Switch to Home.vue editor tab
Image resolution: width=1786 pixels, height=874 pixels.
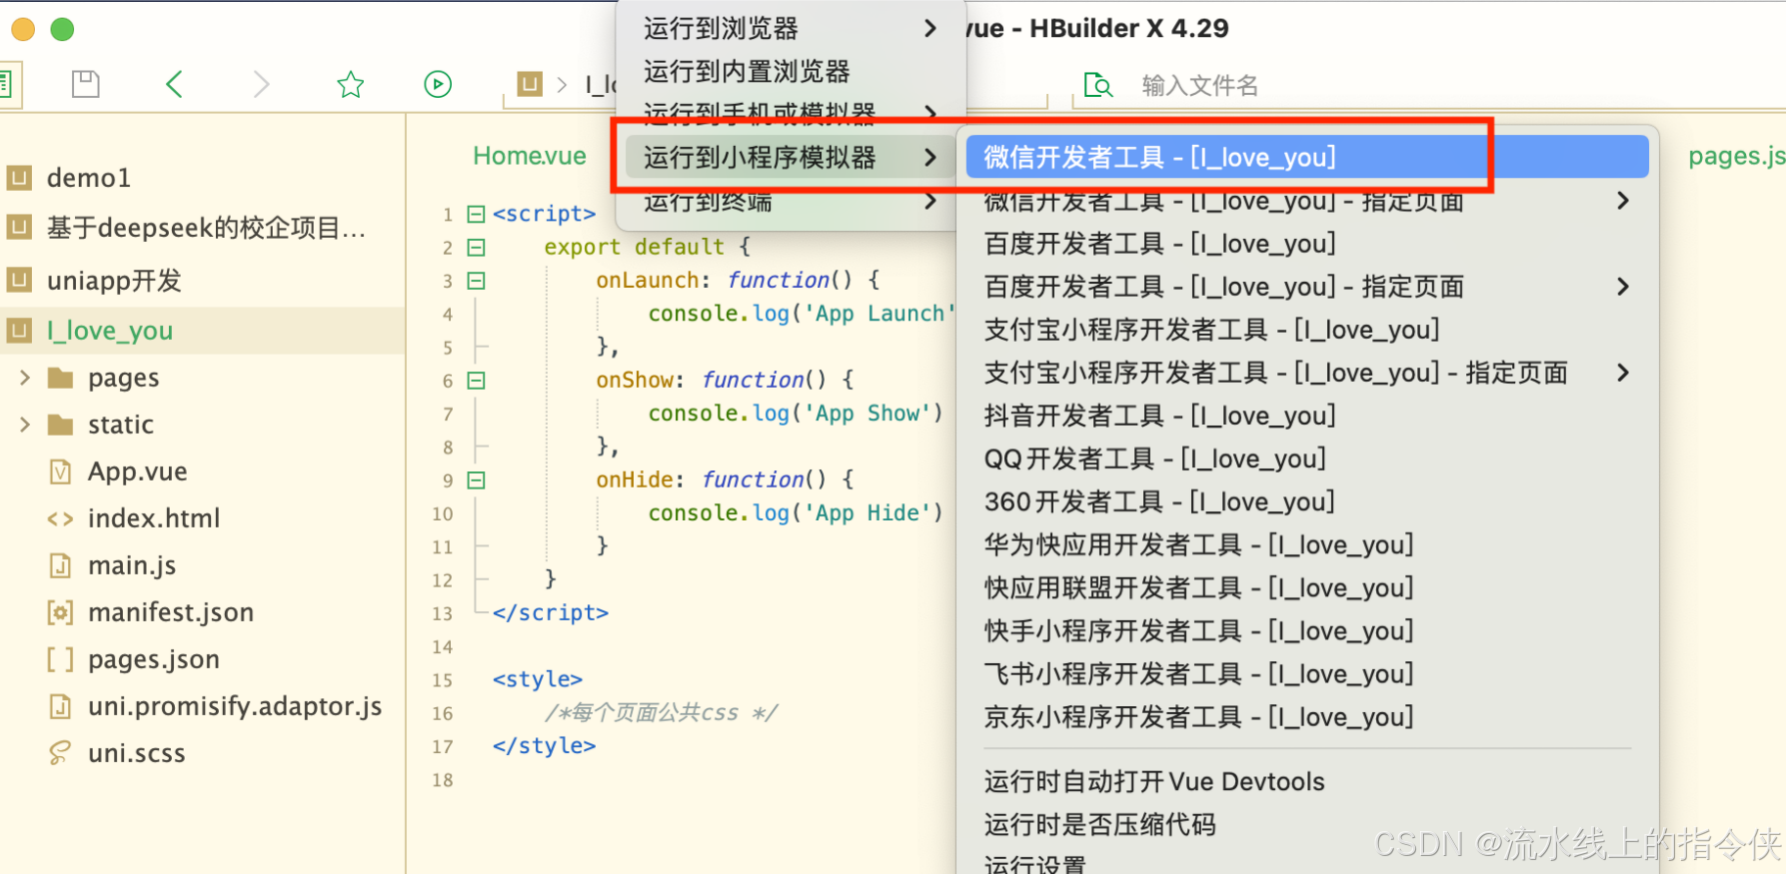point(529,156)
